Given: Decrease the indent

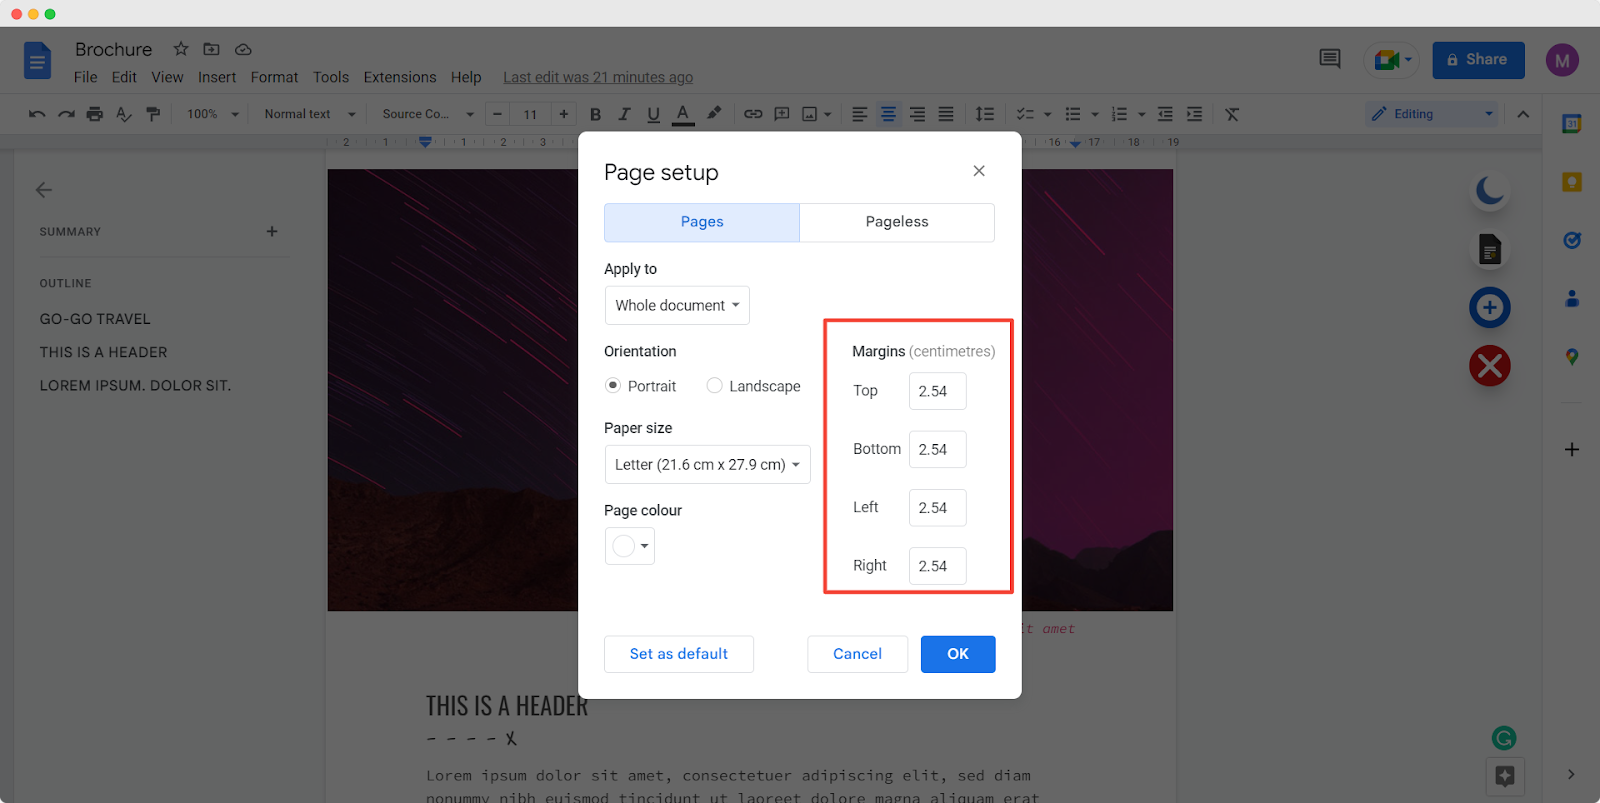Looking at the screenshot, I should point(1165,114).
